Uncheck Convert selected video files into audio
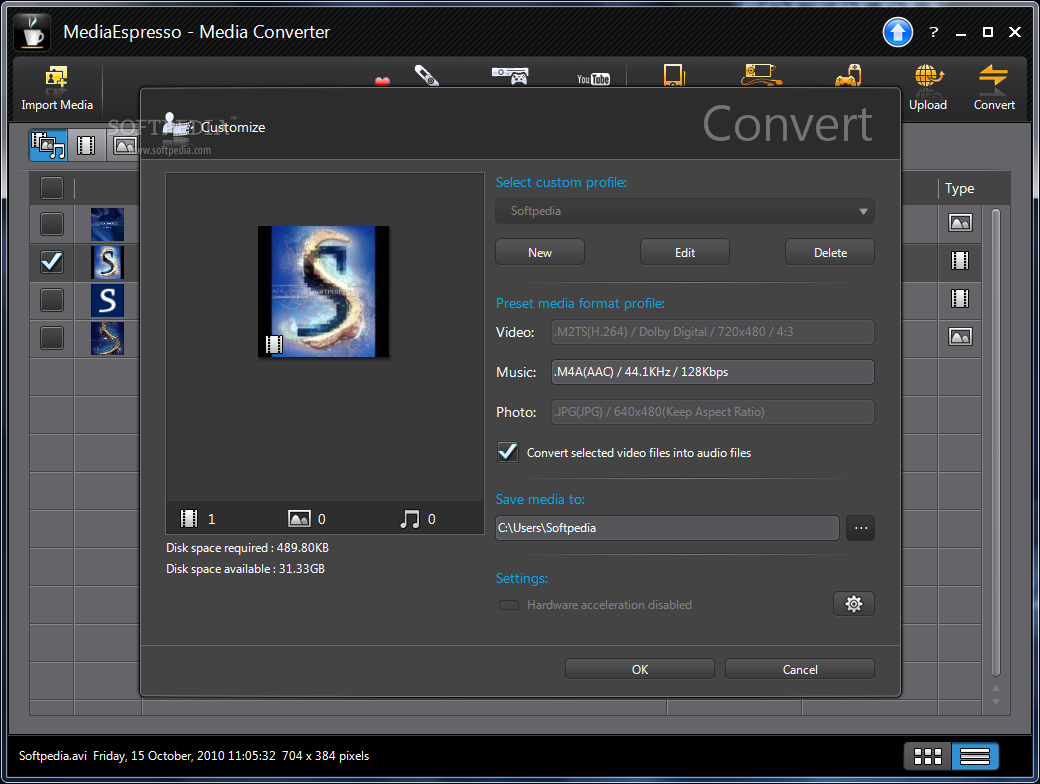 click(x=507, y=452)
